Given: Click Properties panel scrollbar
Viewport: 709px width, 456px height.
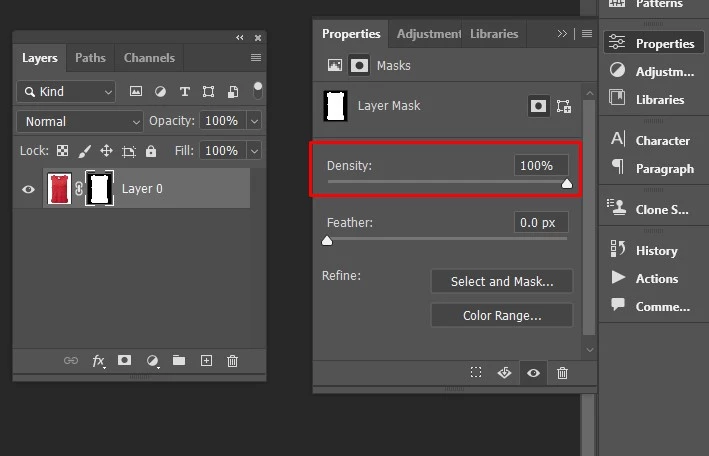Looking at the screenshot, I should (589, 217).
